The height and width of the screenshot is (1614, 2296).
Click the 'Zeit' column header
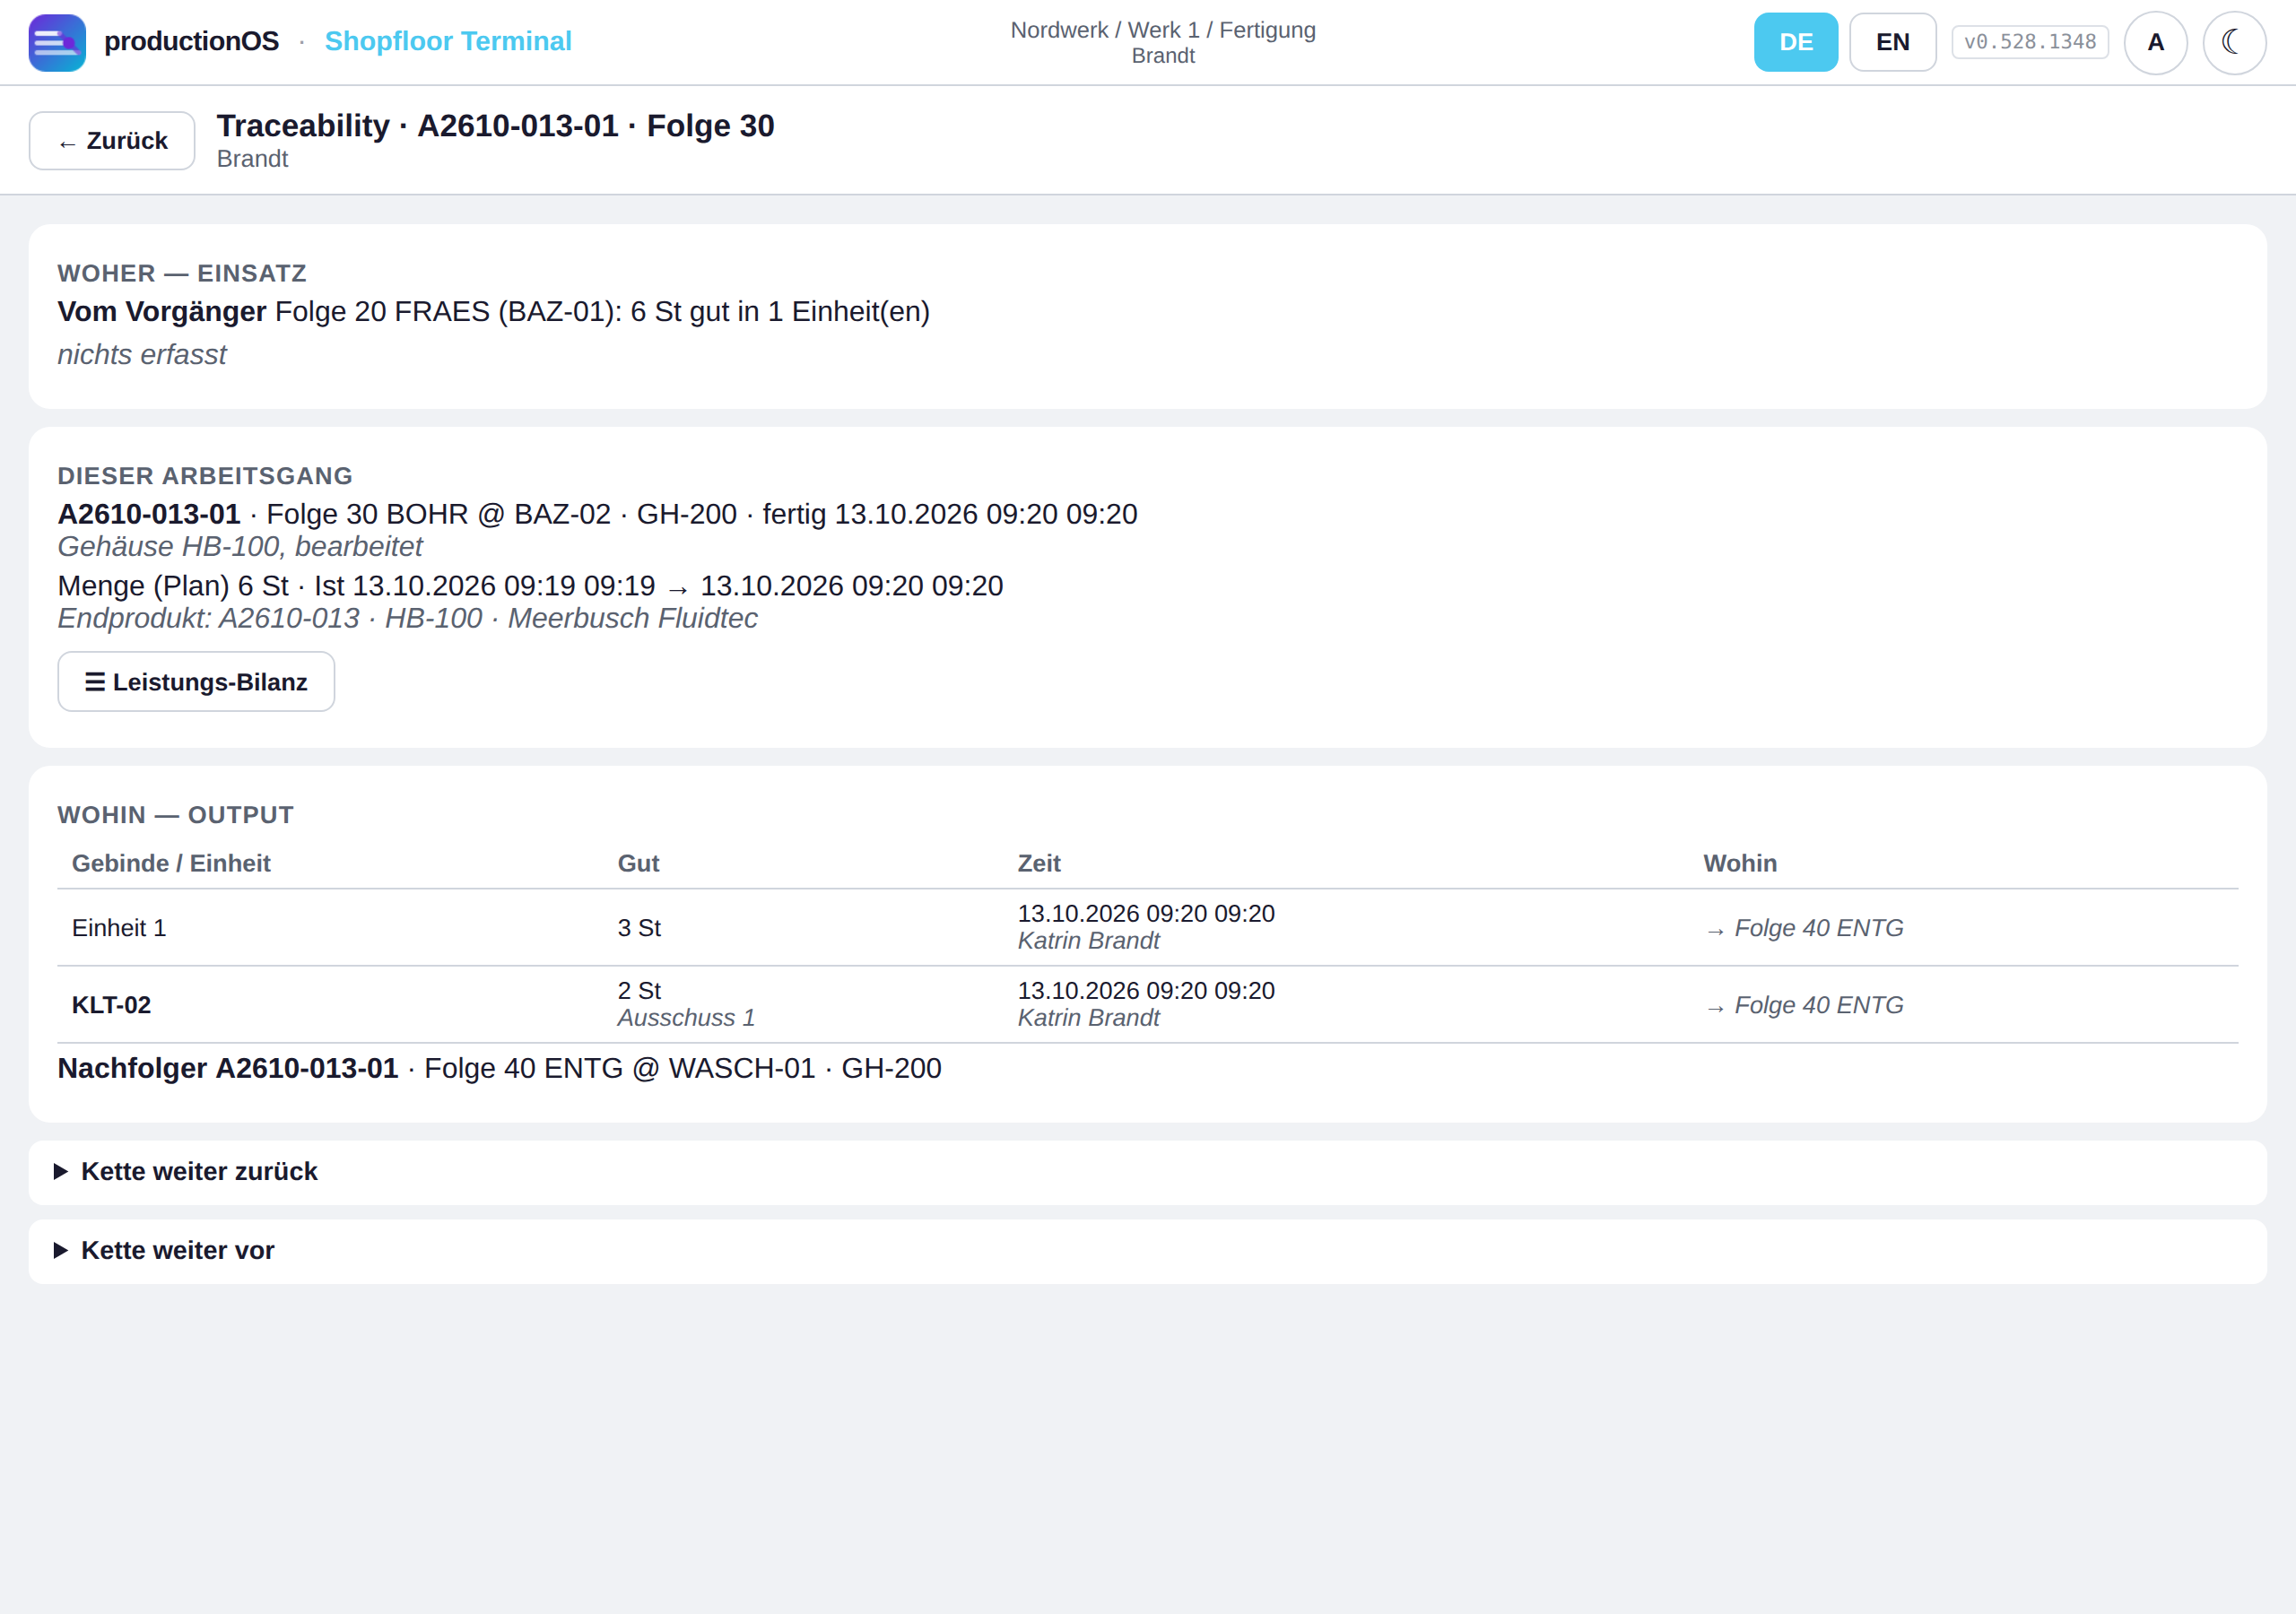click(1039, 863)
